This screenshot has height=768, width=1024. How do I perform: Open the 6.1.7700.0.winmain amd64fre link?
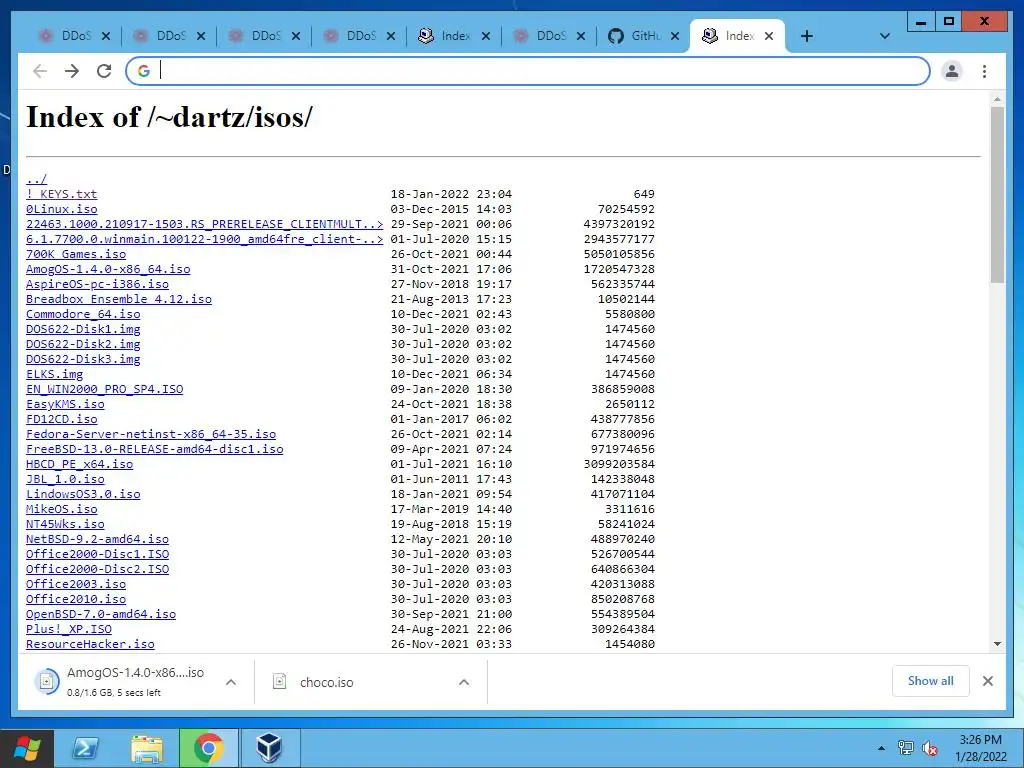click(204, 239)
